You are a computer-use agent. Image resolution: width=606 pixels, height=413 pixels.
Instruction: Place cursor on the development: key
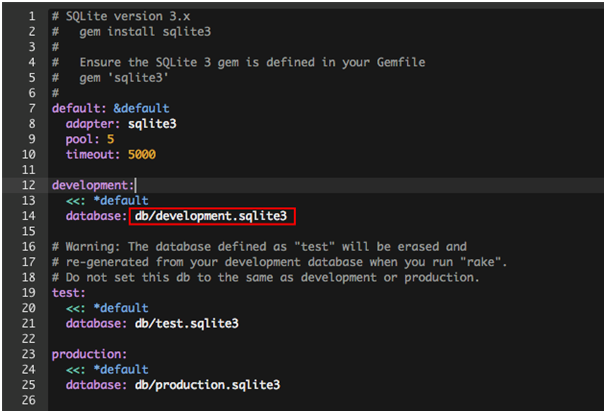93,185
